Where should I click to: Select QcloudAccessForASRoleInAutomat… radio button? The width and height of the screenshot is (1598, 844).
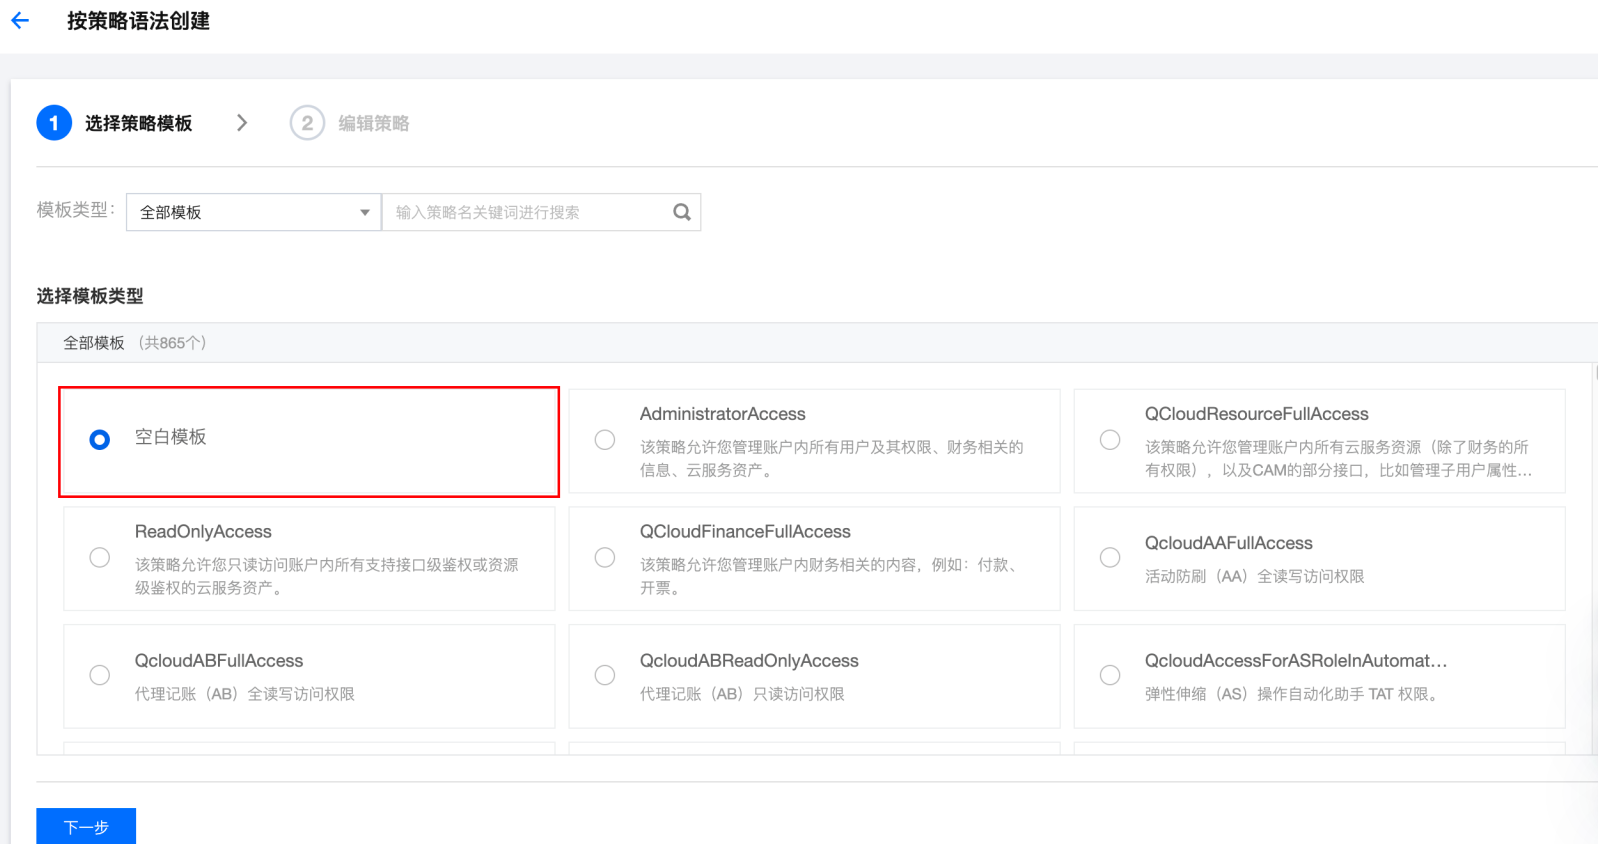point(1110,675)
